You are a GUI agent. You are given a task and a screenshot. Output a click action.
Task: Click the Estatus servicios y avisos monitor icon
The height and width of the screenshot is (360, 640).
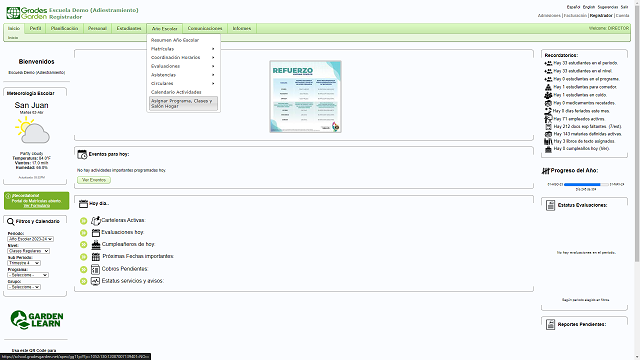click(95, 281)
